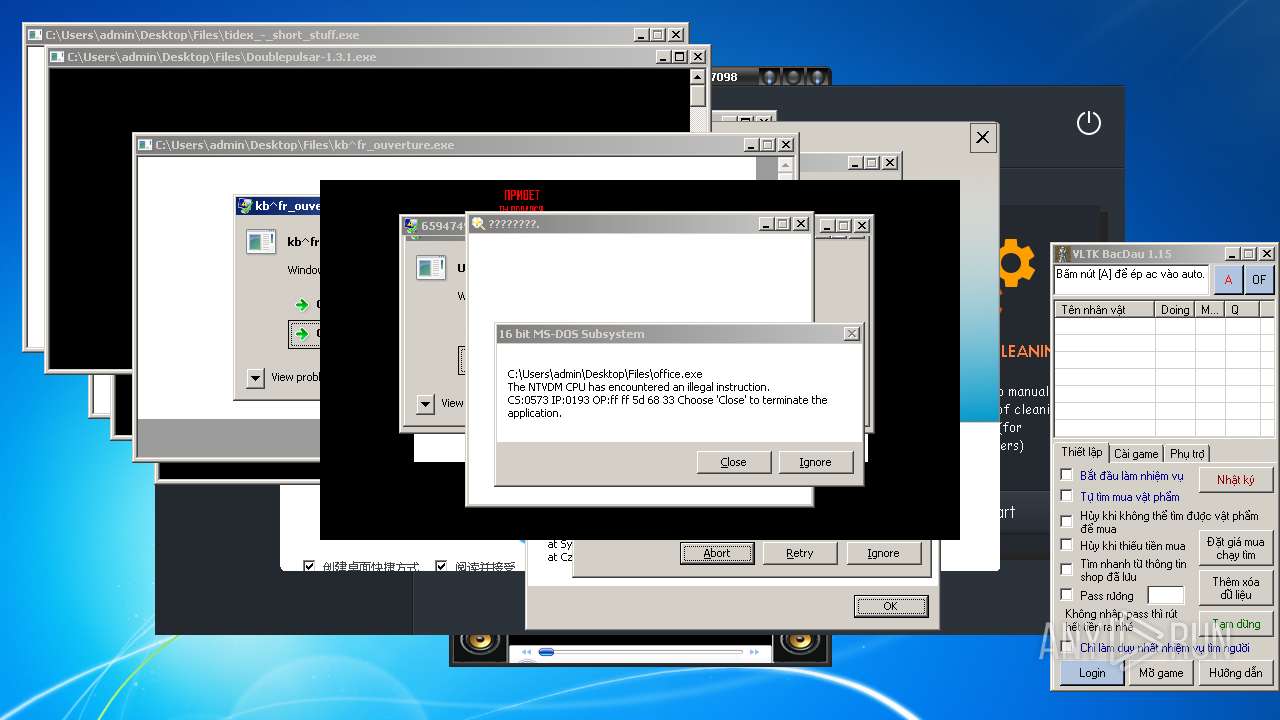Check the 'Pass rương' checkbox
1280x720 pixels.
coord(1066,594)
